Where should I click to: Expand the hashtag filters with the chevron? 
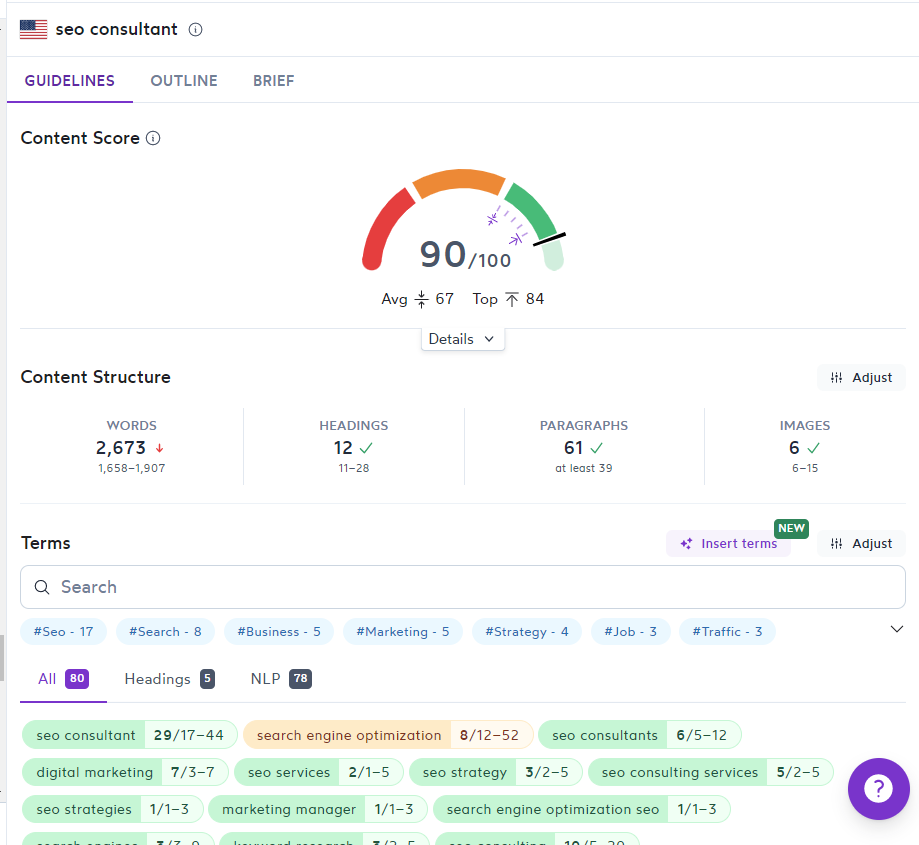(x=896, y=629)
